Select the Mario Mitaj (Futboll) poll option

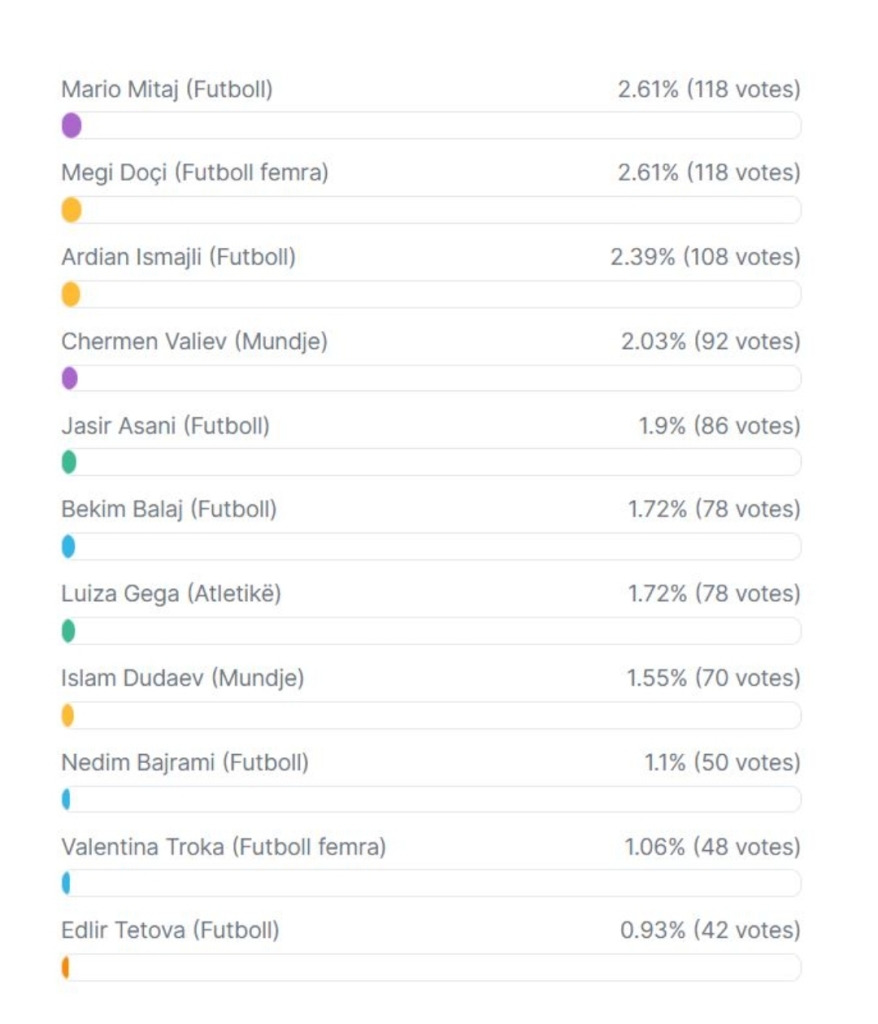[x=167, y=90]
